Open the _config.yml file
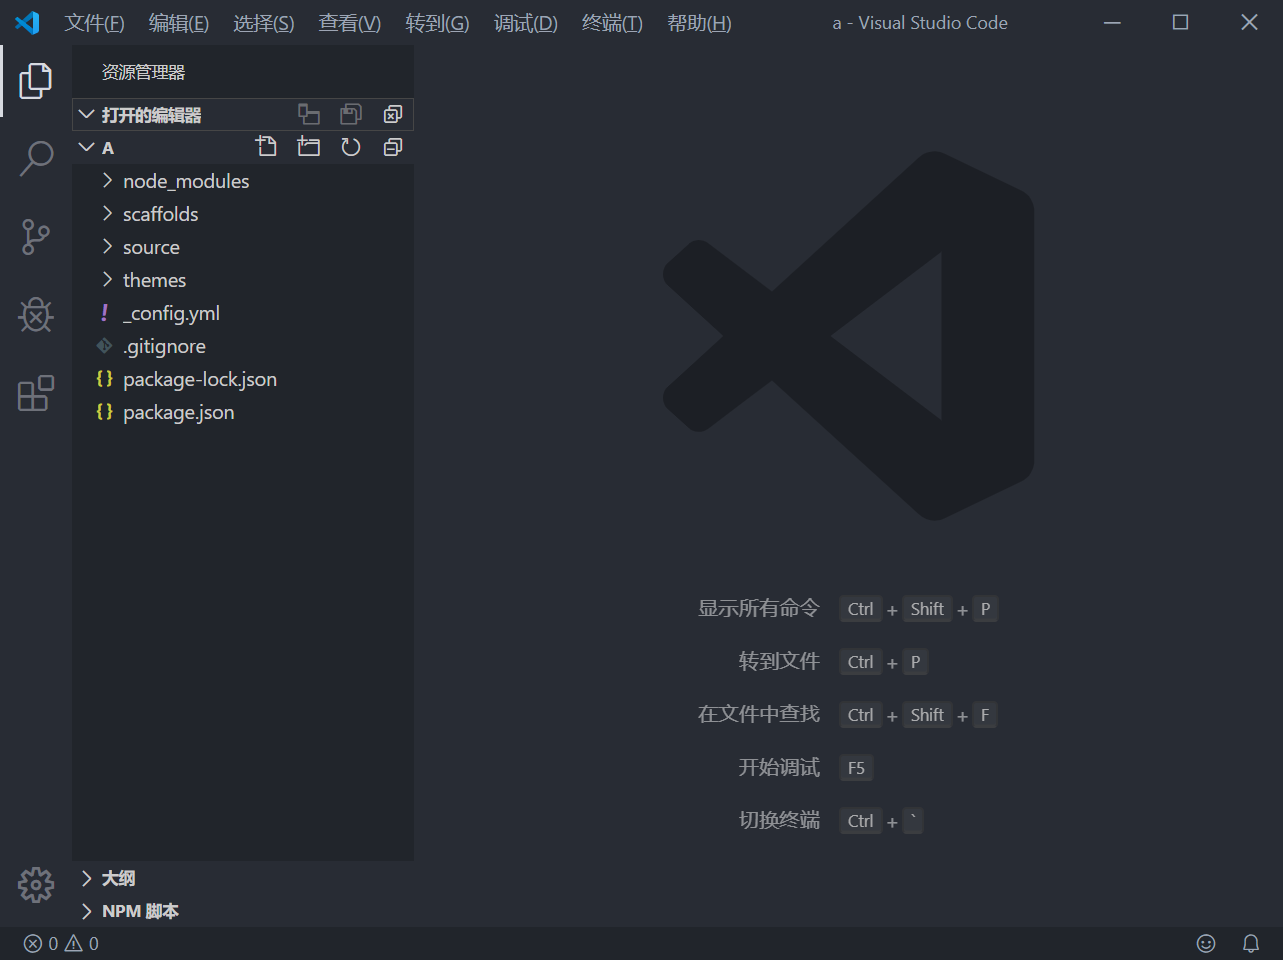The height and width of the screenshot is (960, 1283). (x=171, y=313)
